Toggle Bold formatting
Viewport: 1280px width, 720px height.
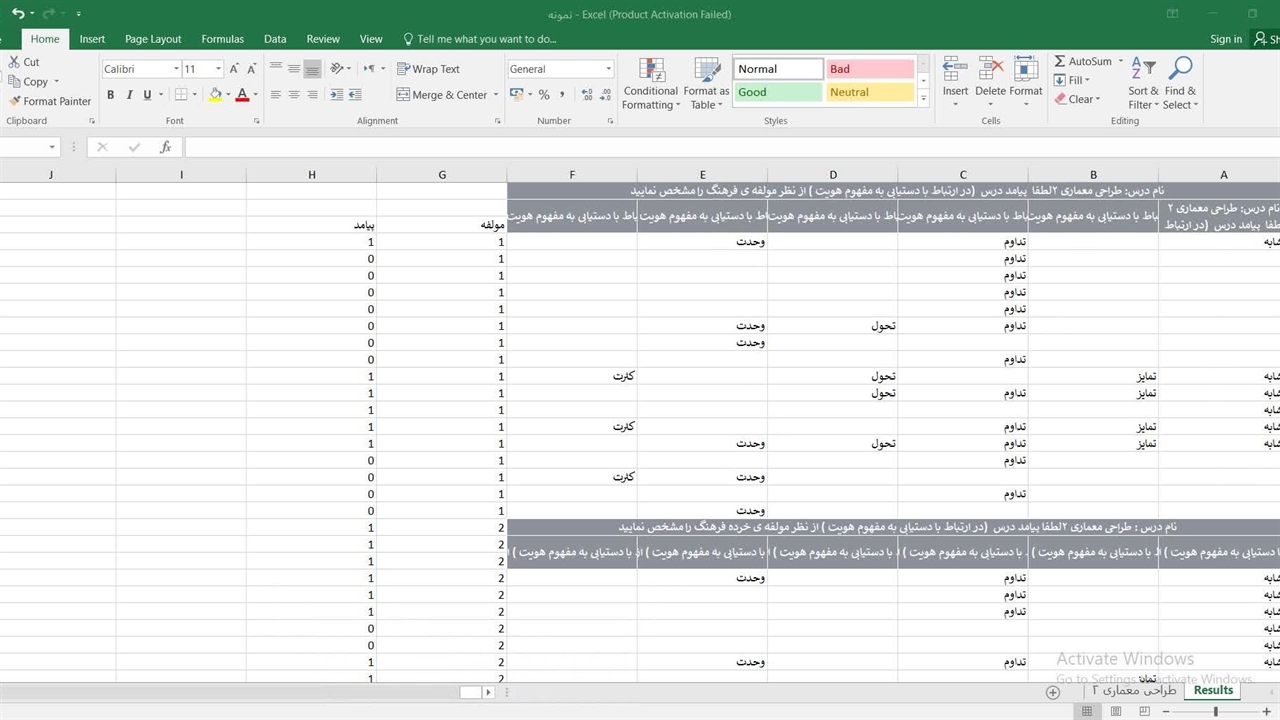point(111,95)
